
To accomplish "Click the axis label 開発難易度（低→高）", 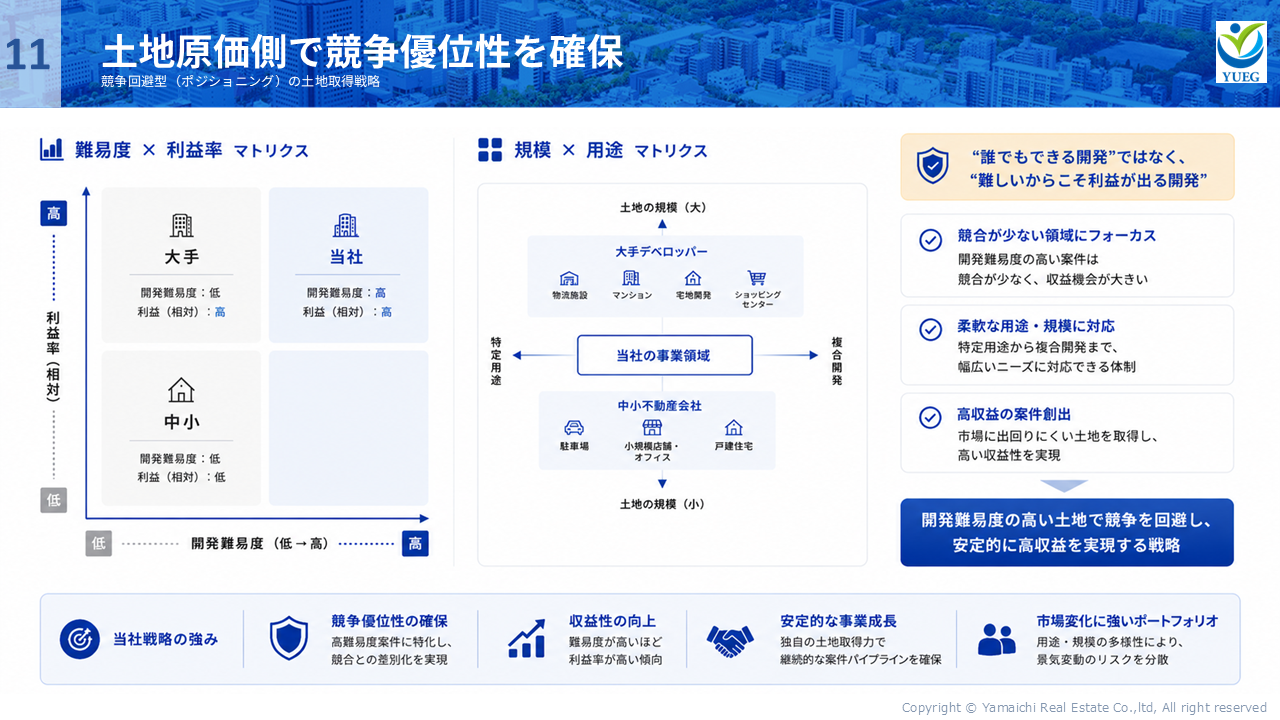I will click(x=260, y=543).
